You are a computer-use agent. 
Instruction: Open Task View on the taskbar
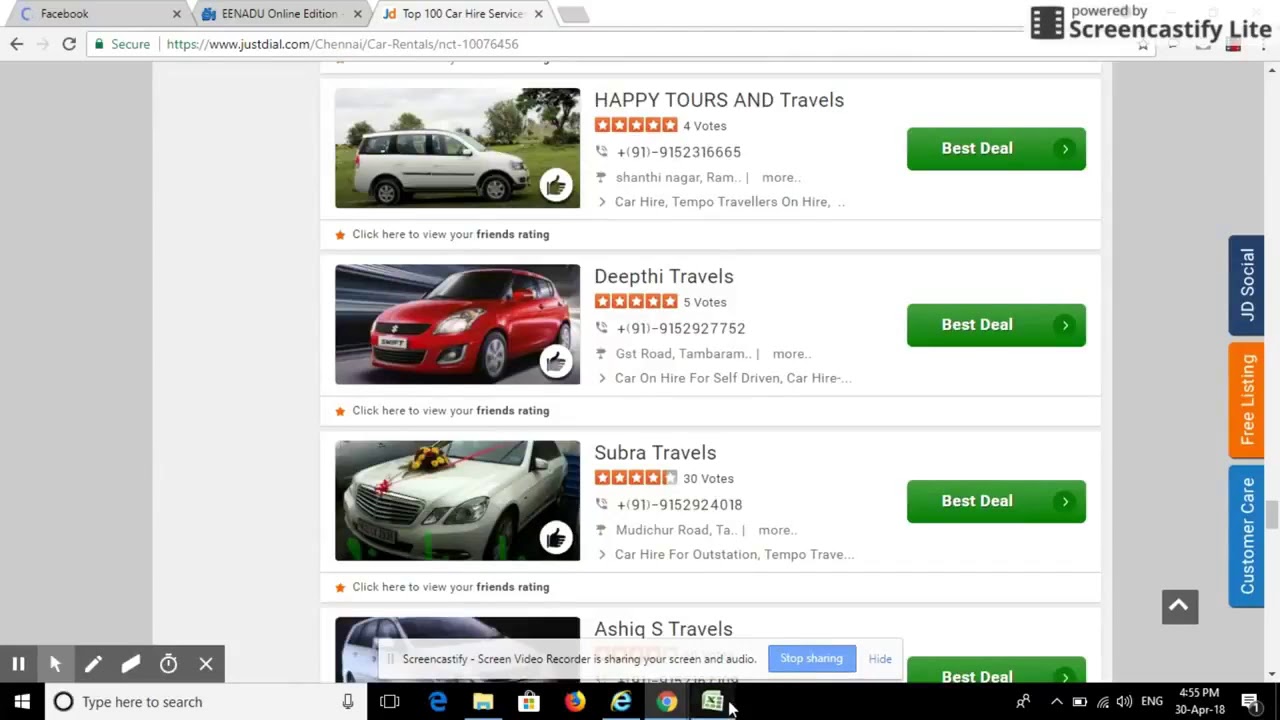pyautogui.click(x=390, y=702)
